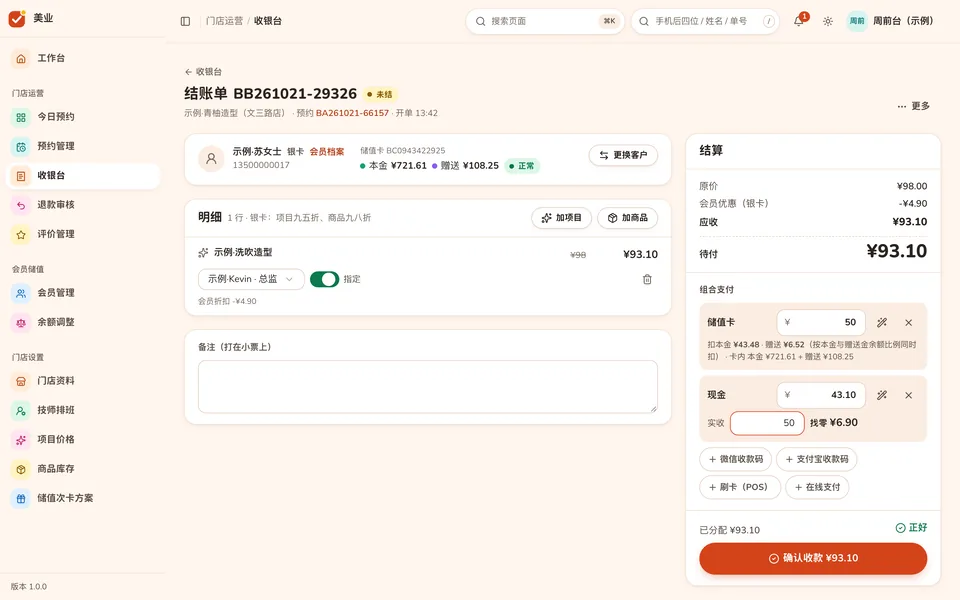Click the 商品库存 box icon
This screenshot has height=600, width=960.
(21, 470)
